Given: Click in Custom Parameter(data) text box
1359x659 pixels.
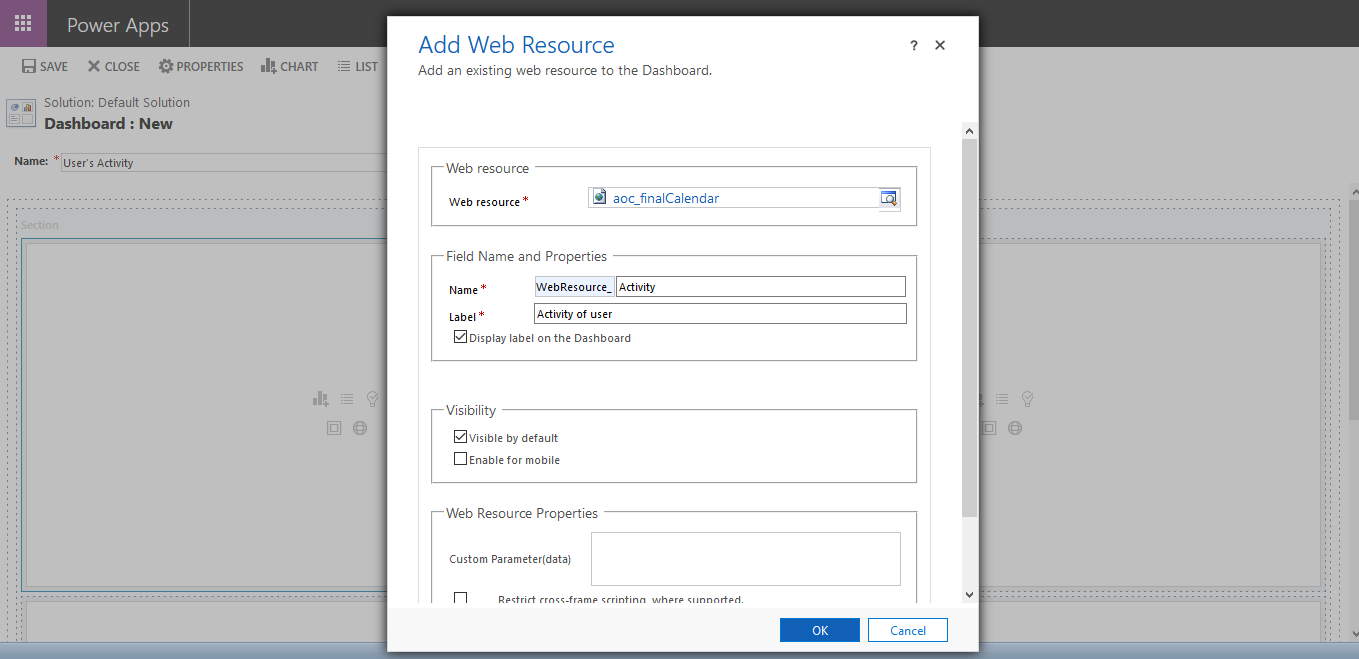Looking at the screenshot, I should click(746, 558).
